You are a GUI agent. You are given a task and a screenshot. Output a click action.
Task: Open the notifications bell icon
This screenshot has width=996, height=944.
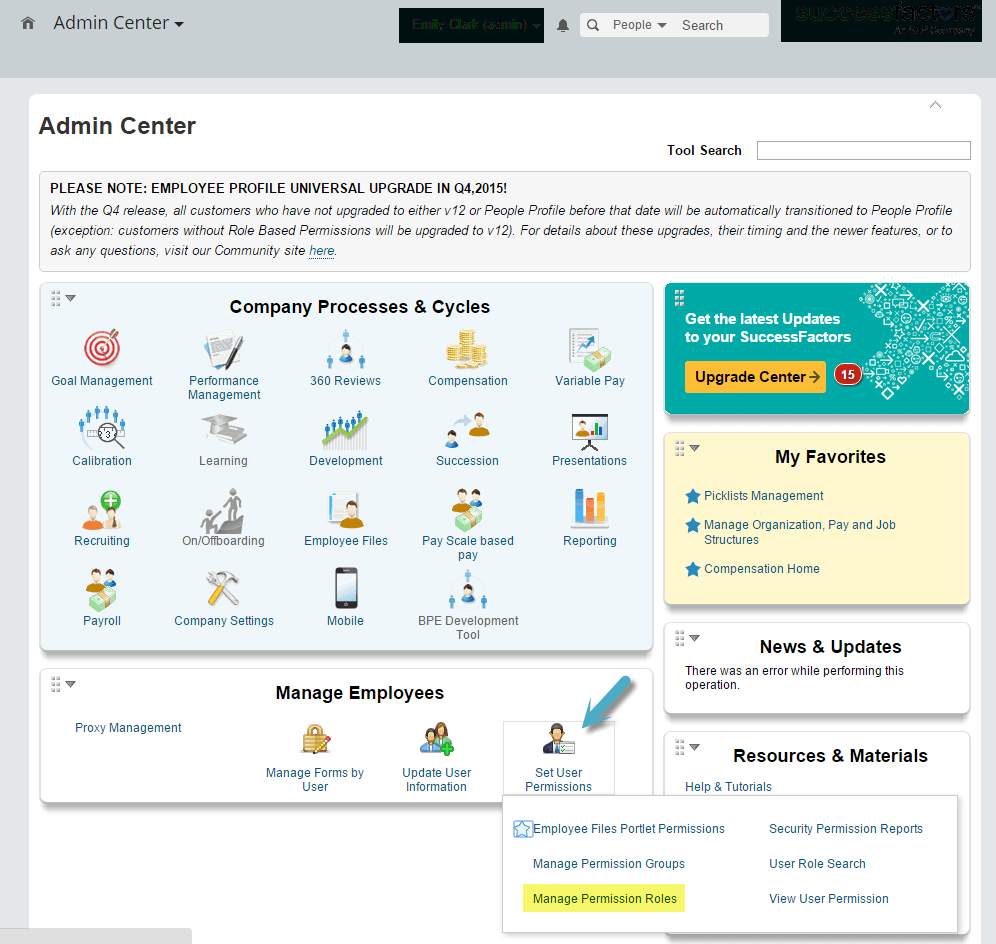[x=562, y=25]
